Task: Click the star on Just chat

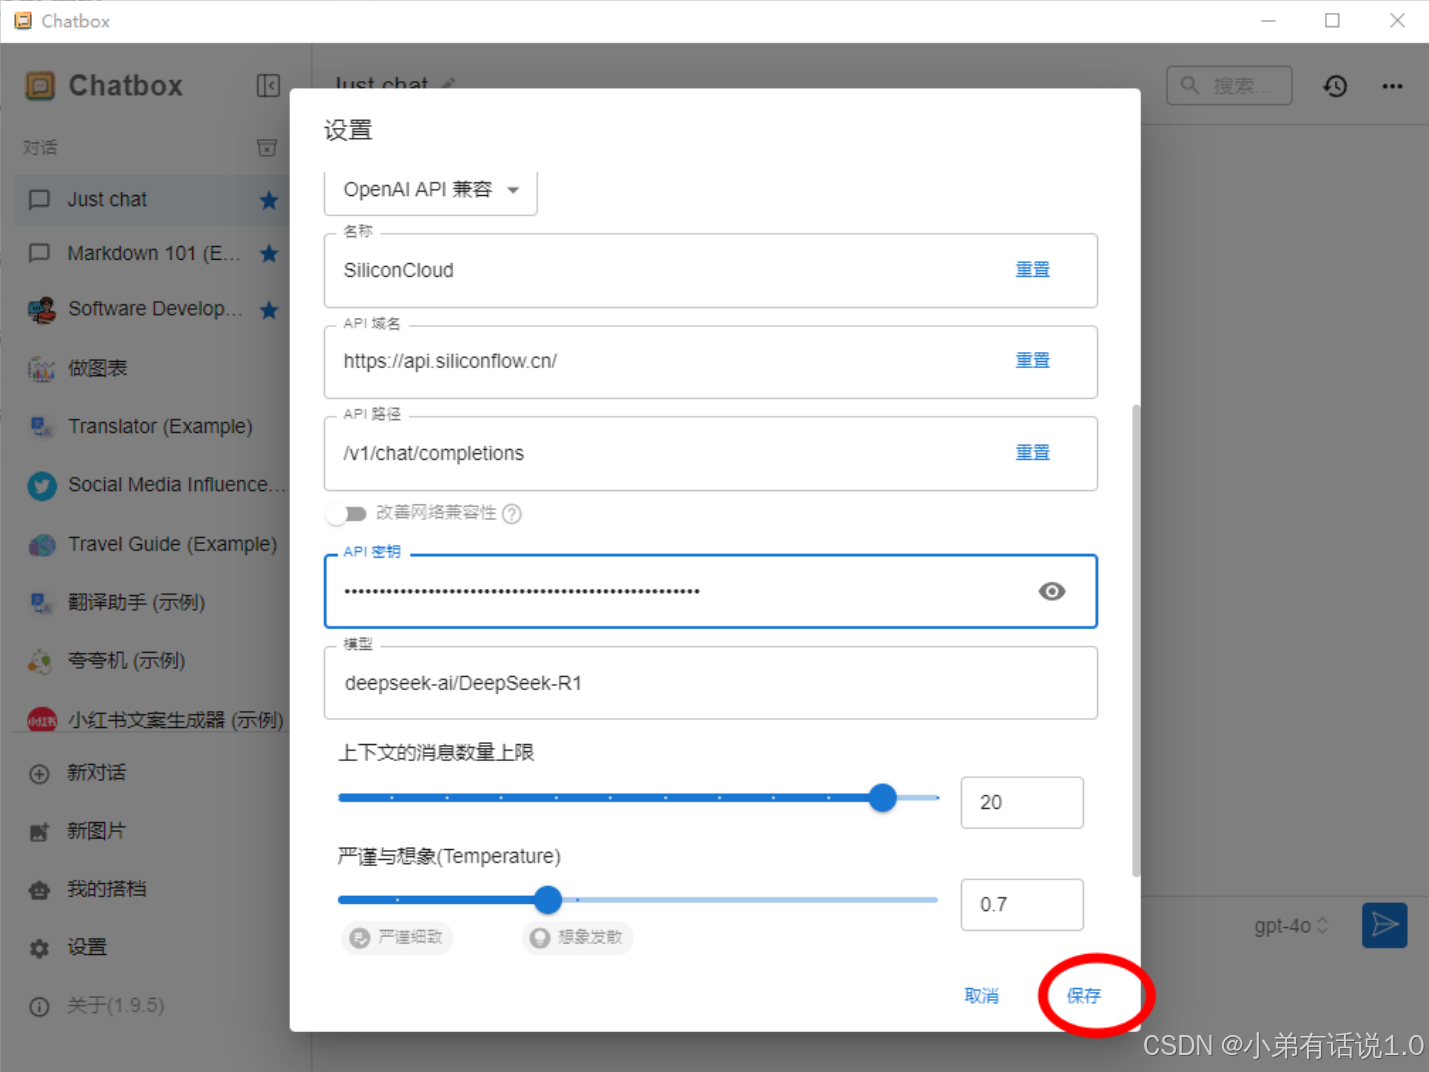Action: (x=269, y=200)
